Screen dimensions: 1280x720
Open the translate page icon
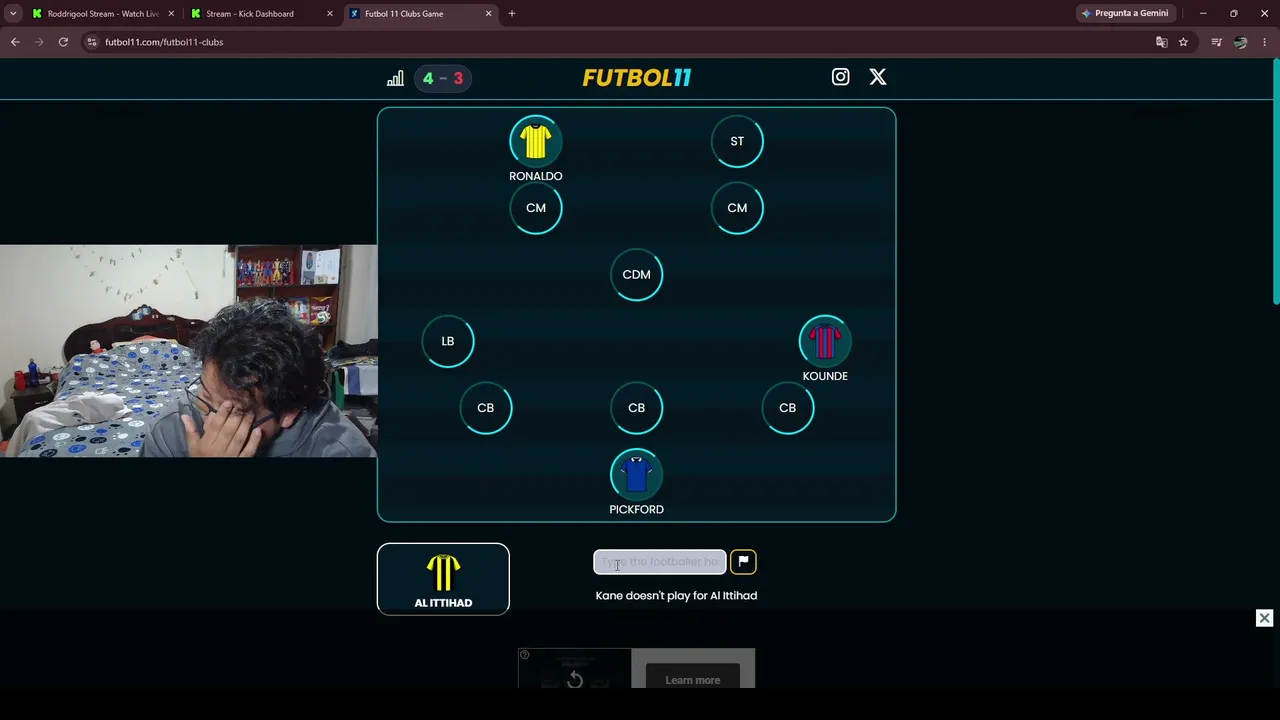coord(1161,42)
